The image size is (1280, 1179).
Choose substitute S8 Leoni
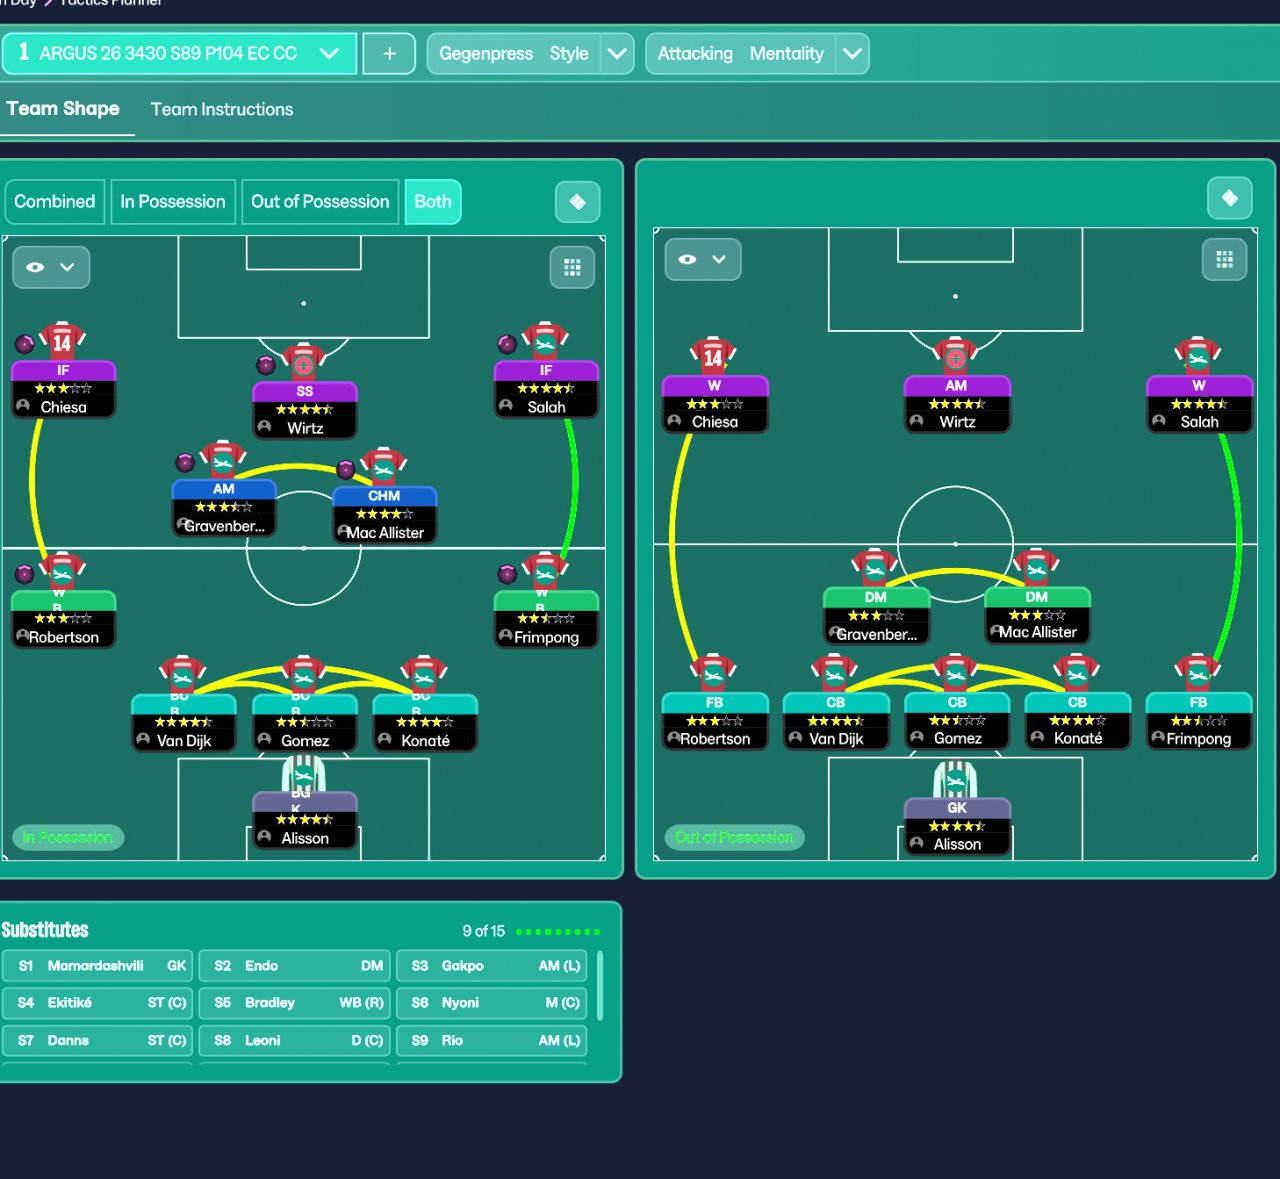click(x=295, y=1041)
